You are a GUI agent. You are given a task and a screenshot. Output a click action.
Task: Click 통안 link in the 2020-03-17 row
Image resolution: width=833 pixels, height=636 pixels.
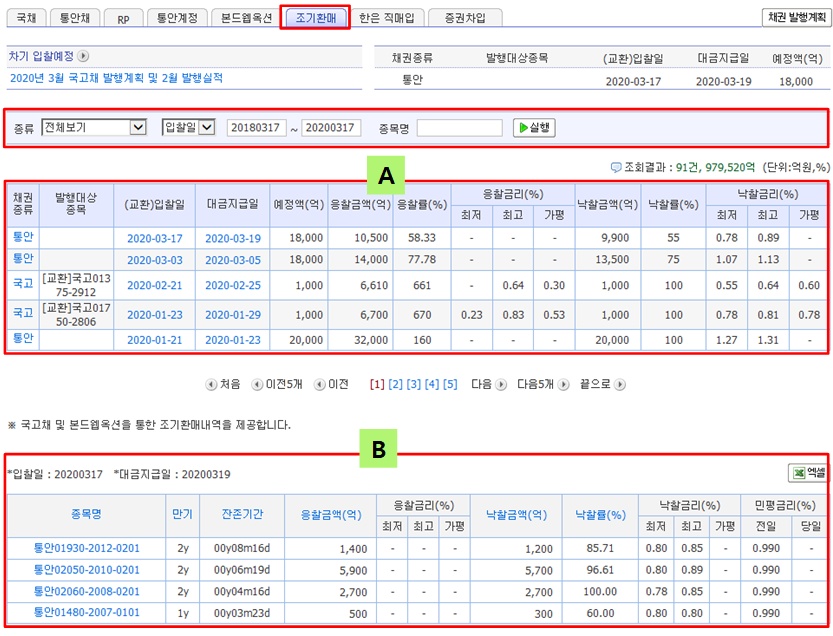pyautogui.click(x=23, y=236)
